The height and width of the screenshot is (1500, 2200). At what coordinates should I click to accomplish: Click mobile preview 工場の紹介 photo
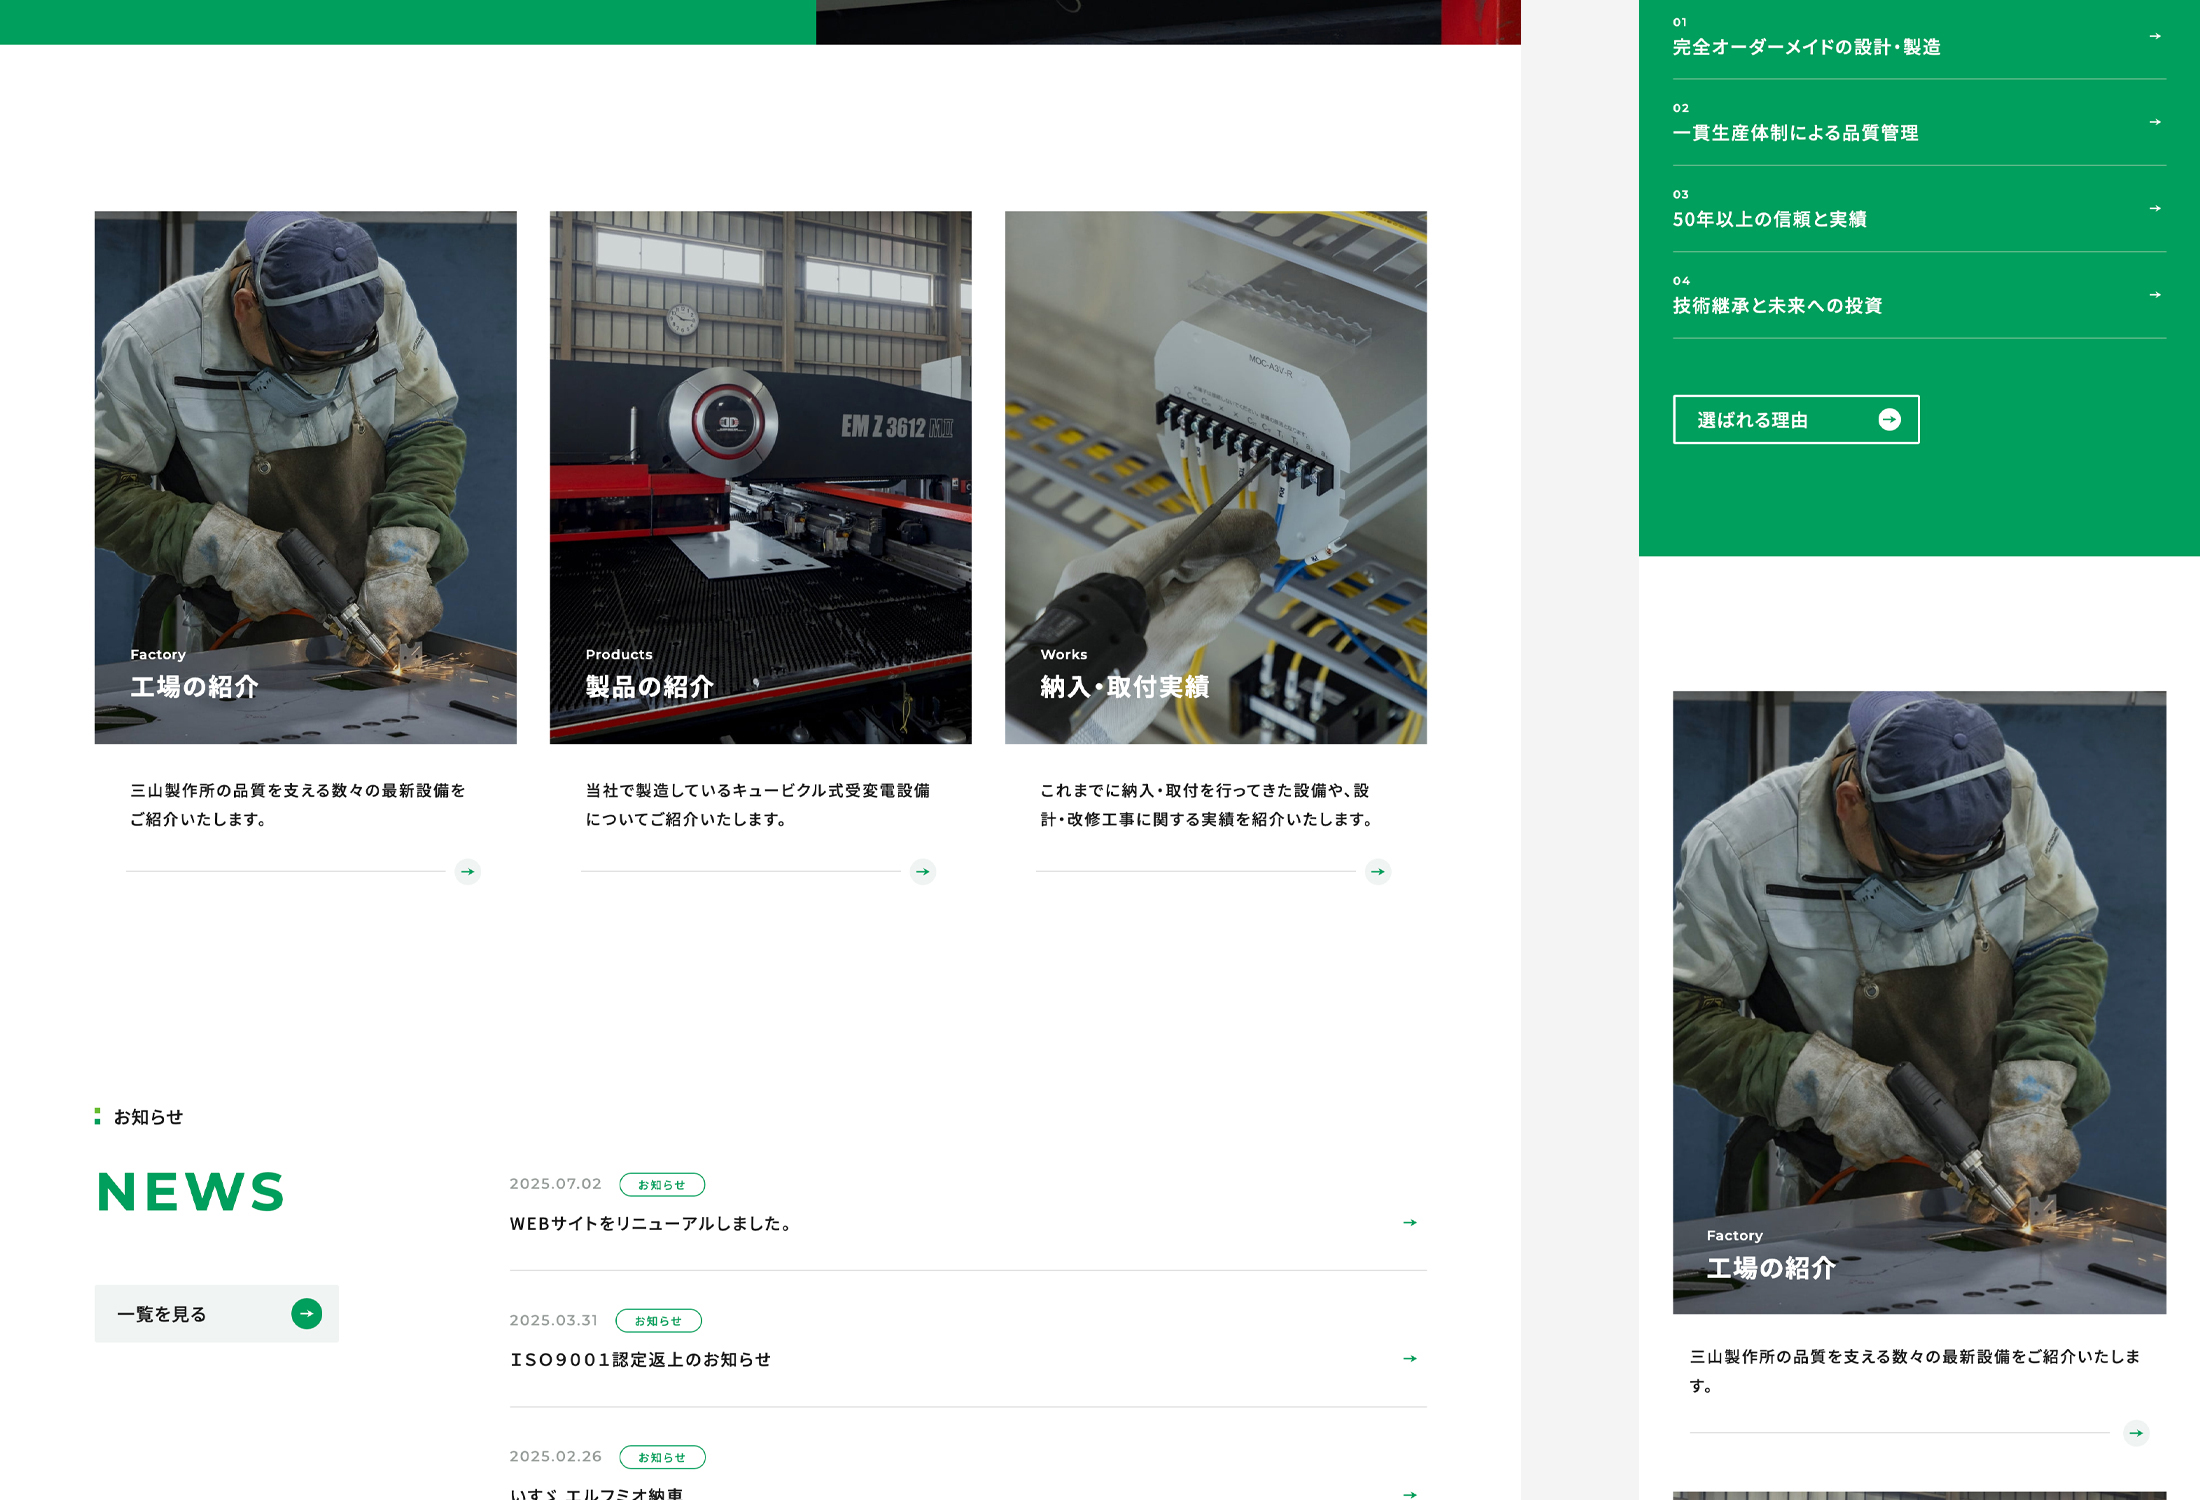1919,1002
